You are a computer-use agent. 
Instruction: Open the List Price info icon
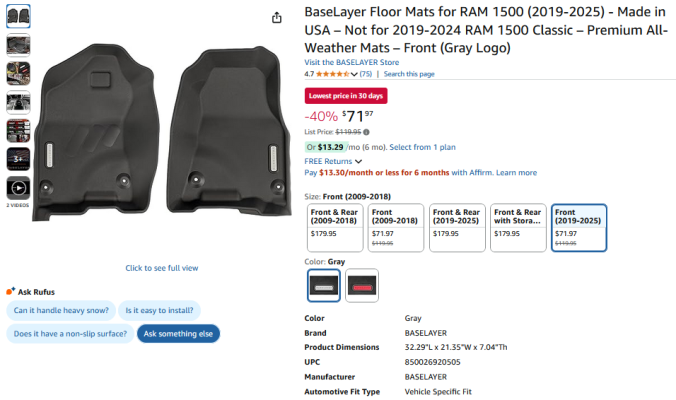pos(366,132)
